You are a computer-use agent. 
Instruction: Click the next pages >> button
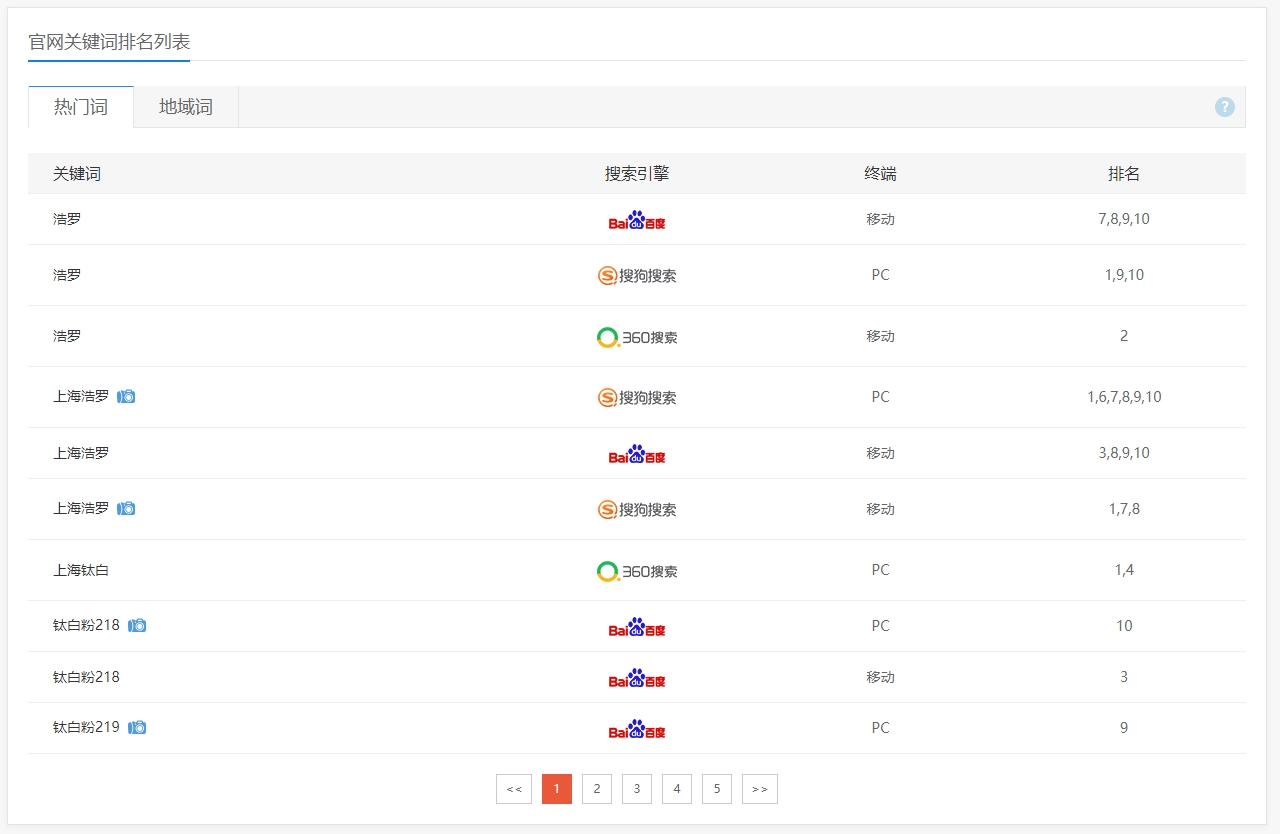[760, 789]
